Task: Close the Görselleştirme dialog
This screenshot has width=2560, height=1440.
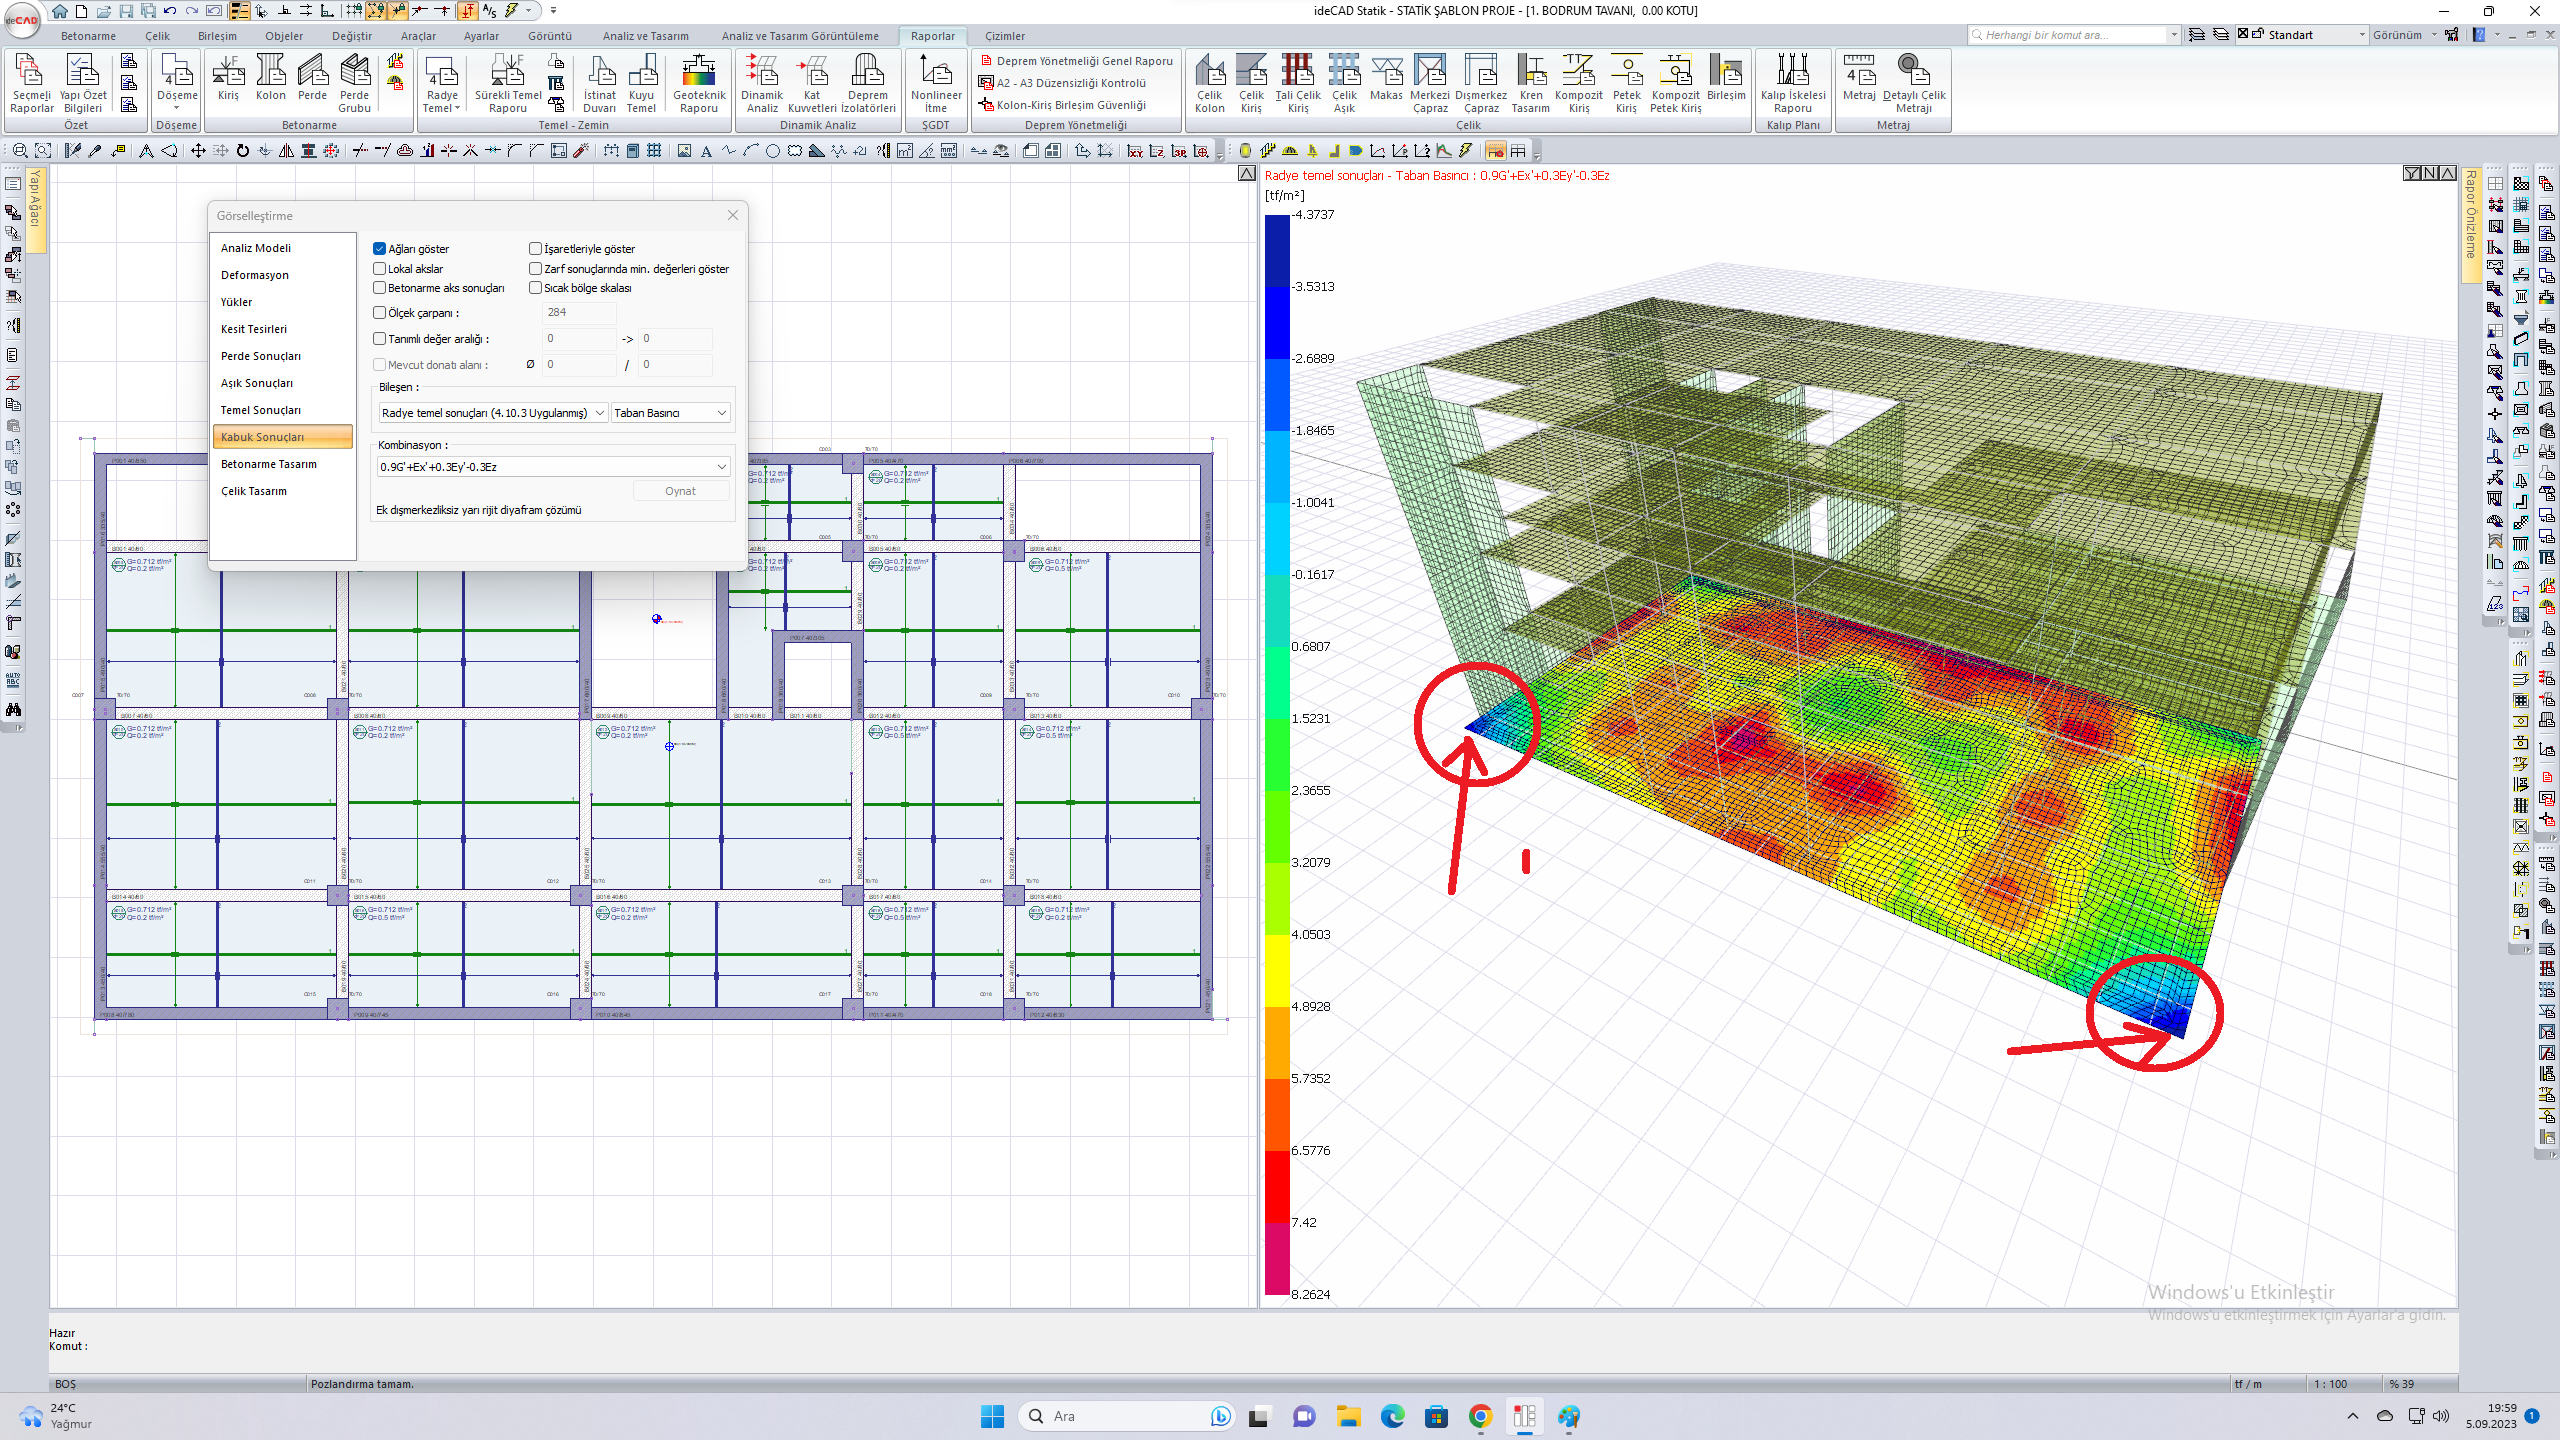Action: (733, 215)
